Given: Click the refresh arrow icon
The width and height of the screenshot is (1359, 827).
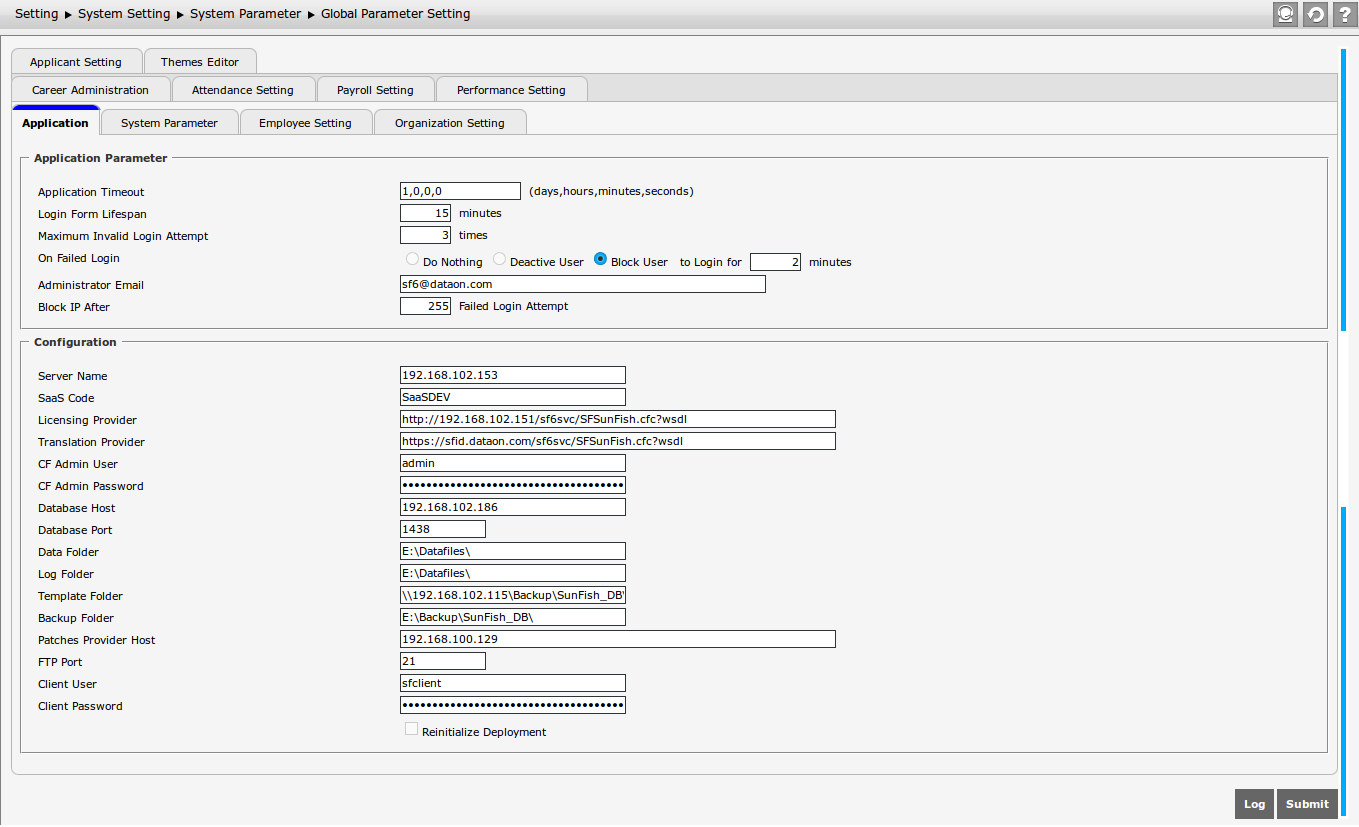Looking at the screenshot, I should [x=1315, y=14].
